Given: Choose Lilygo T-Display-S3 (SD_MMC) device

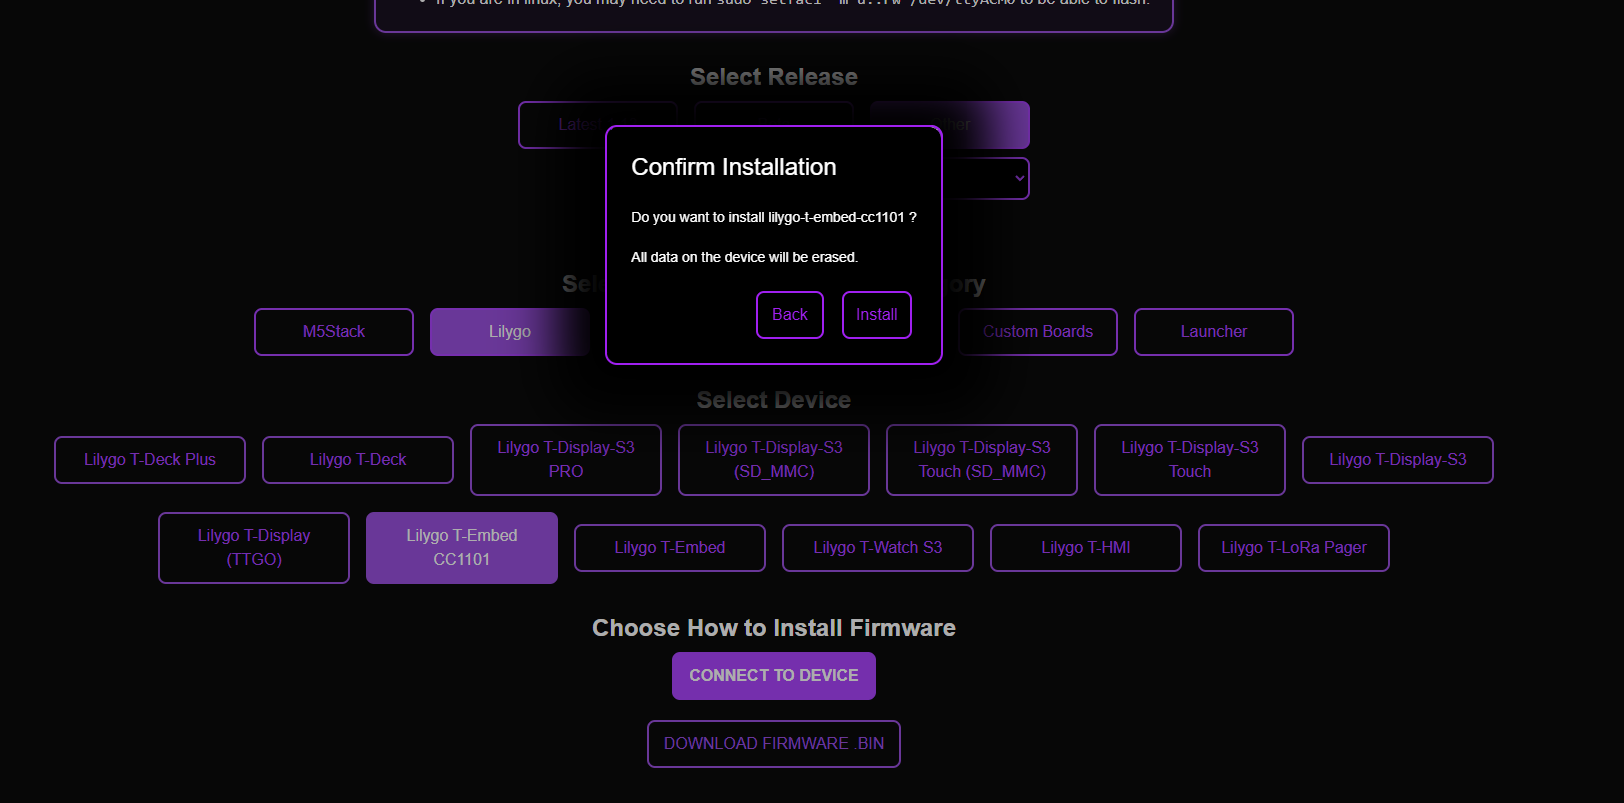Looking at the screenshot, I should pyautogui.click(x=774, y=460).
